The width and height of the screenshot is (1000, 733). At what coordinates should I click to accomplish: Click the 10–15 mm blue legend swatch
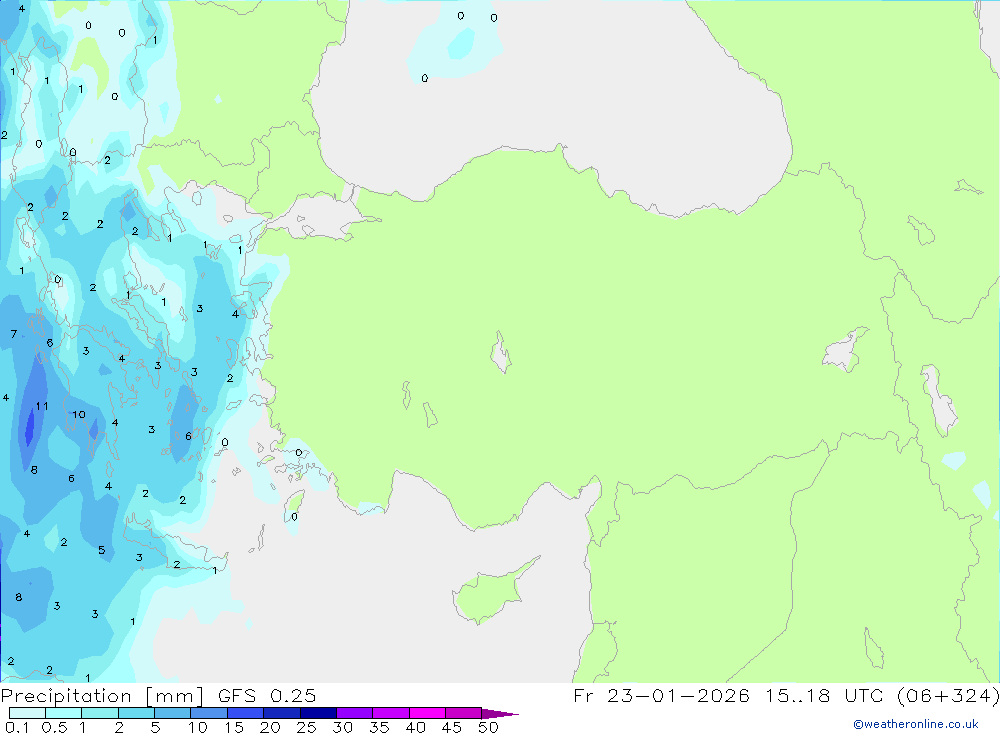click(x=209, y=713)
